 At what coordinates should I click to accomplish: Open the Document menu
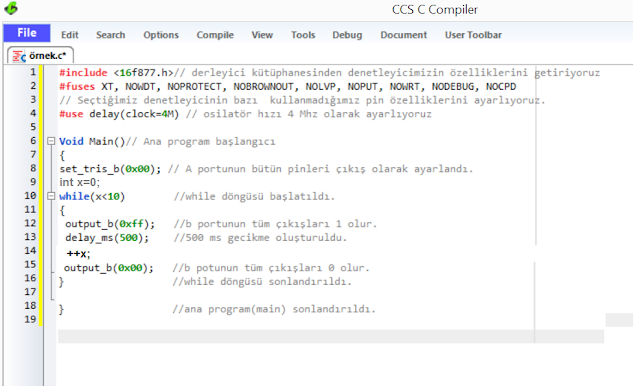tap(404, 35)
